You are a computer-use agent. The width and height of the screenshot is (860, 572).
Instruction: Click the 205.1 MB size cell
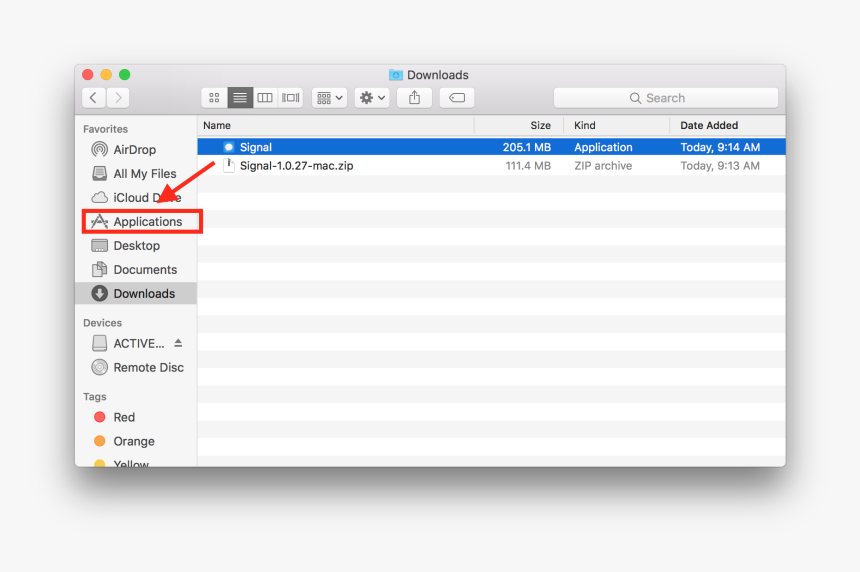(527, 147)
